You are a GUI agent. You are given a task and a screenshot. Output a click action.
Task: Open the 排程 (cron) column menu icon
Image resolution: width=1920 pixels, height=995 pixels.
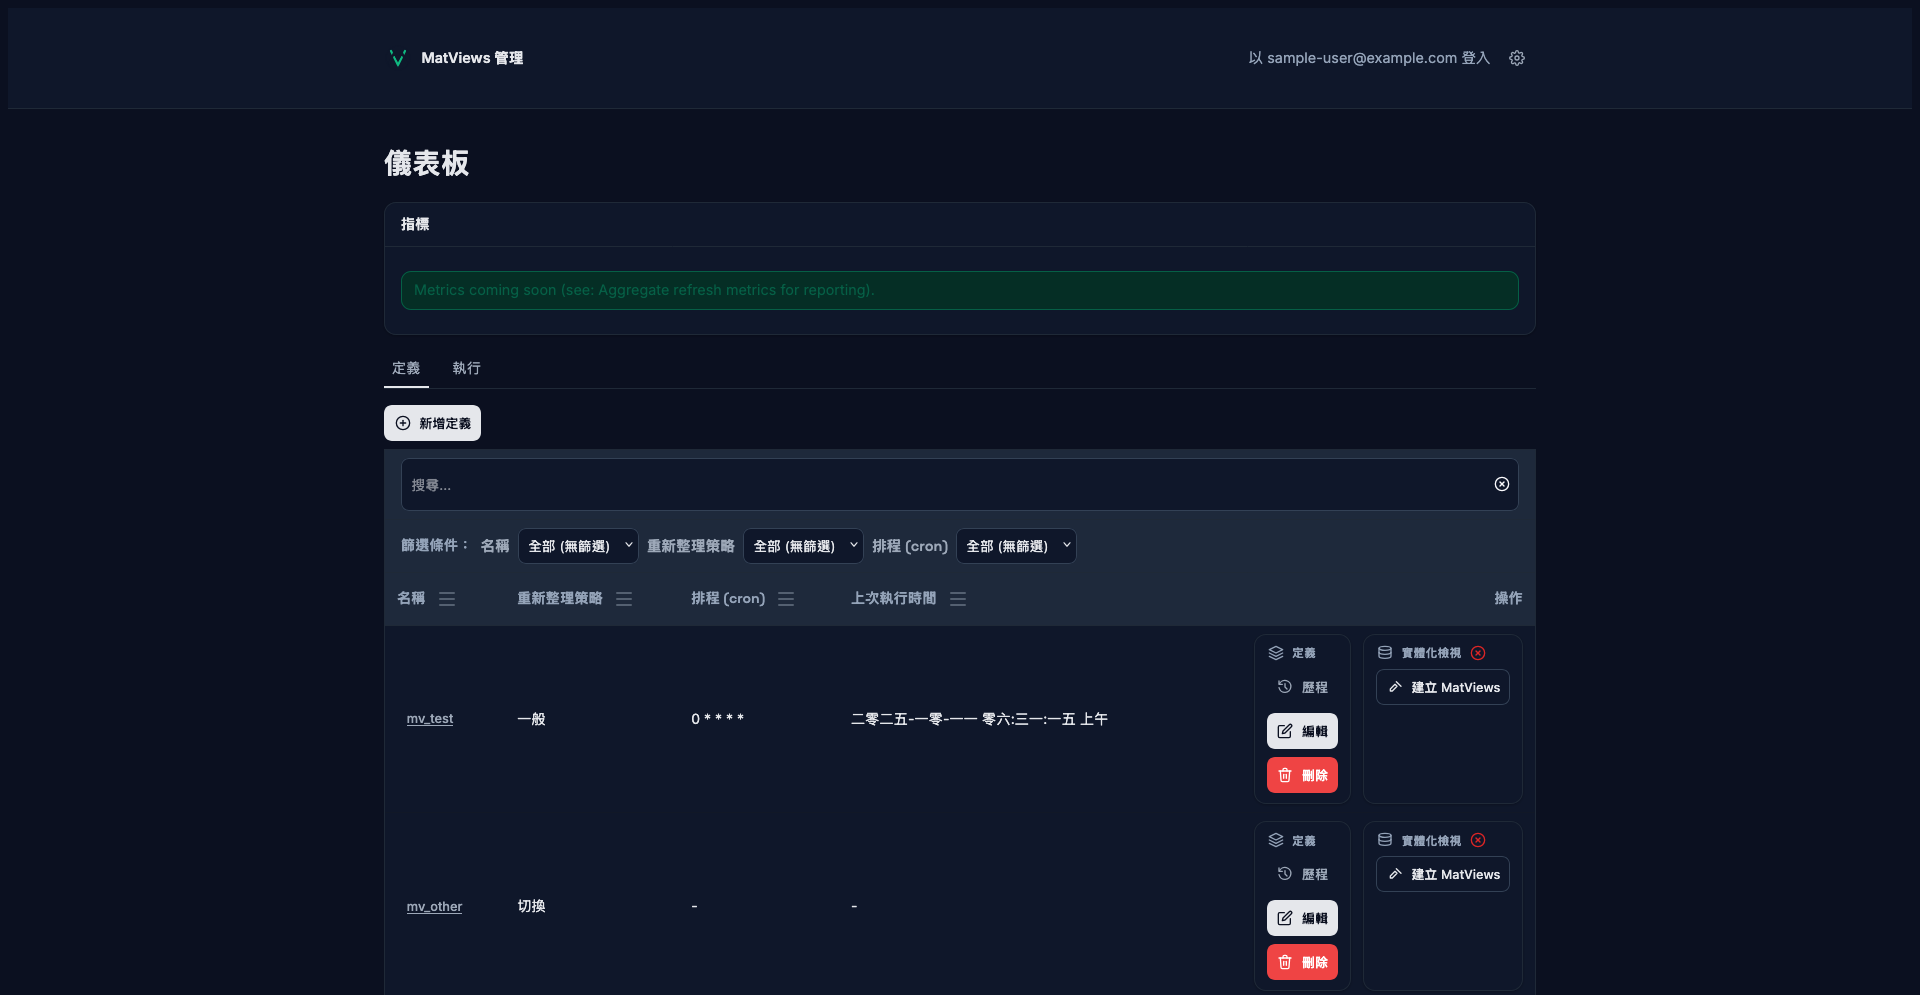pyautogui.click(x=786, y=599)
